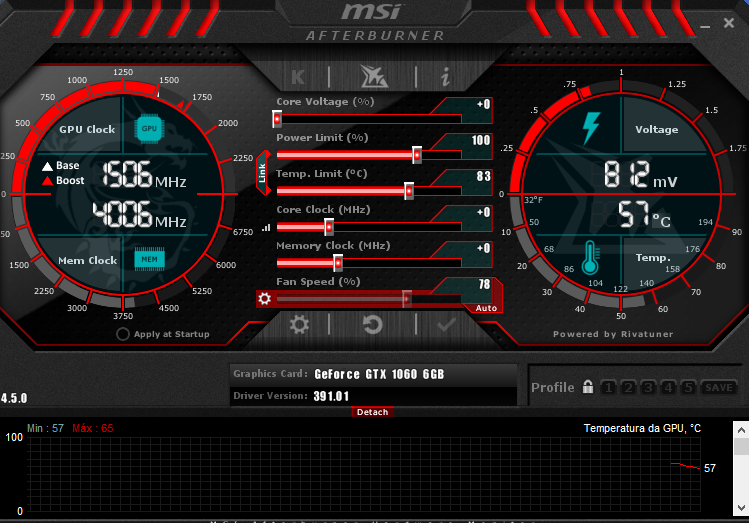Viewport: 749px width, 523px height.
Task: Click the Kombustor K icon
Action: [x=298, y=77]
